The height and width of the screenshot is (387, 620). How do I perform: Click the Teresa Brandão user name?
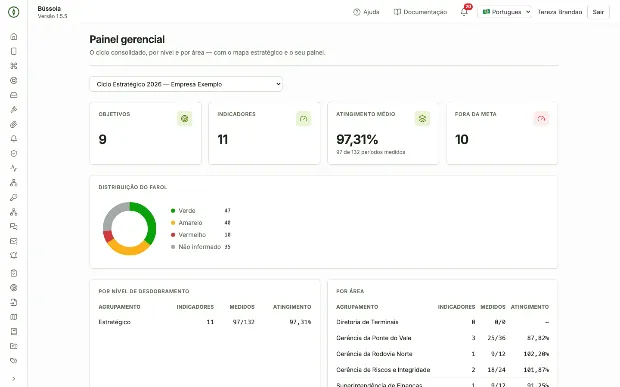click(560, 12)
